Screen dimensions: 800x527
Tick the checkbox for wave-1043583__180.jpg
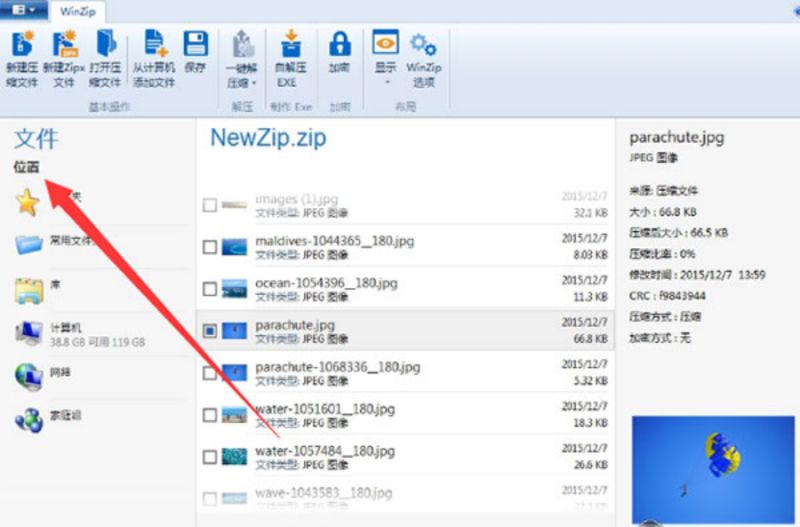tap(210, 498)
